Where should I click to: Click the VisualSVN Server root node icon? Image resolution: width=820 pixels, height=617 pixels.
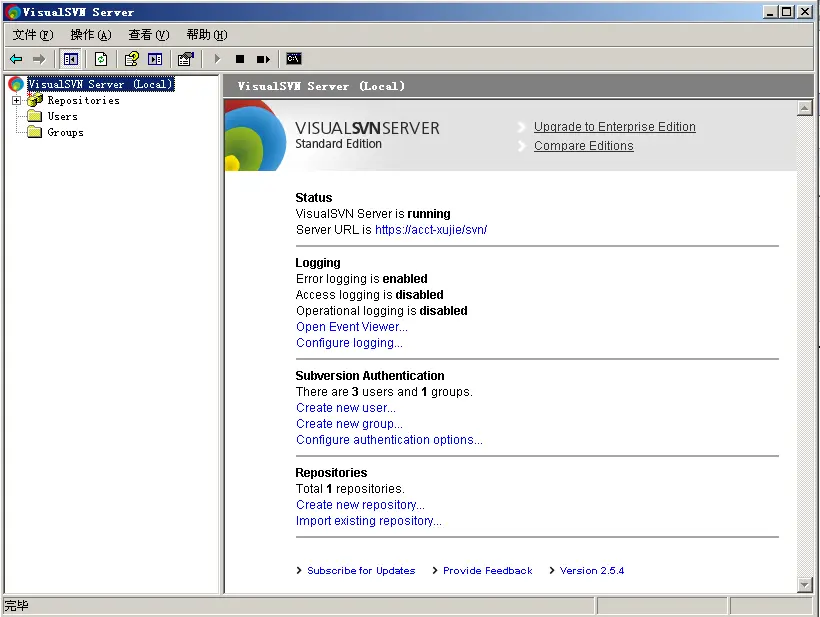(x=16, y=84)
